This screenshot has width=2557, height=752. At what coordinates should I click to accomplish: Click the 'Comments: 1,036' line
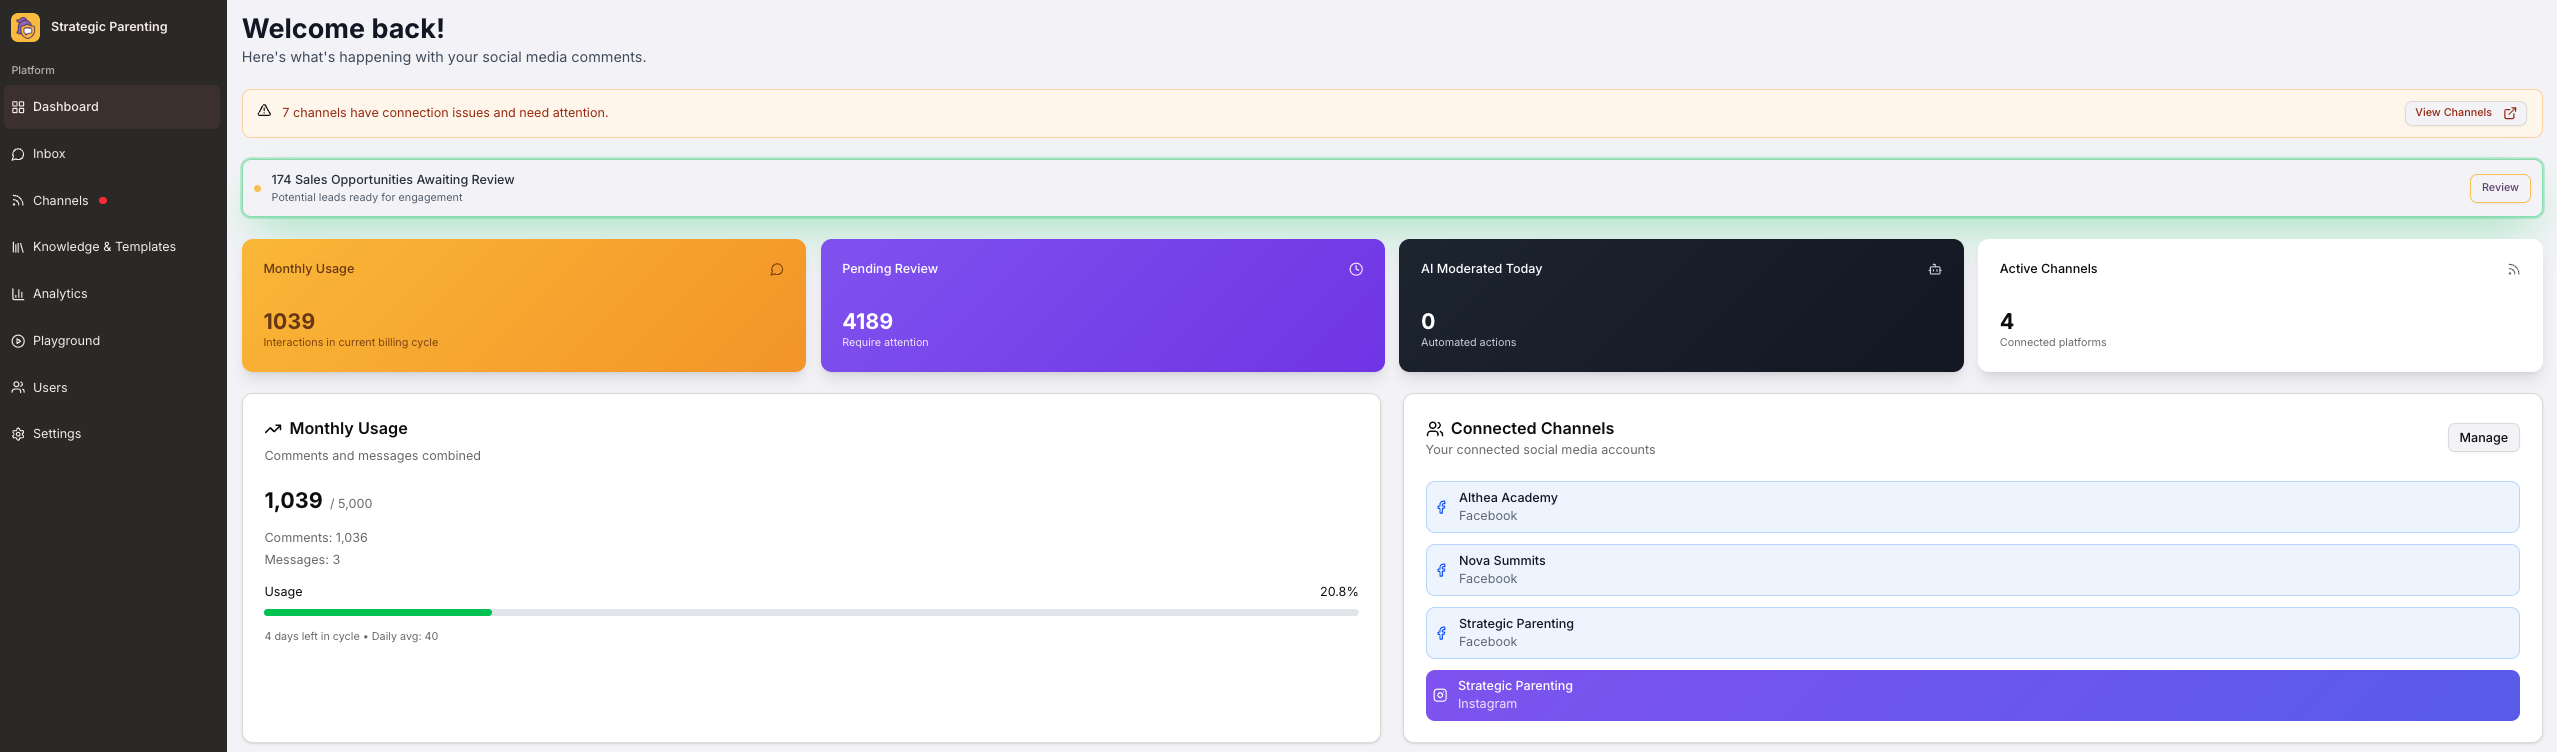click(x=316, y=538)
